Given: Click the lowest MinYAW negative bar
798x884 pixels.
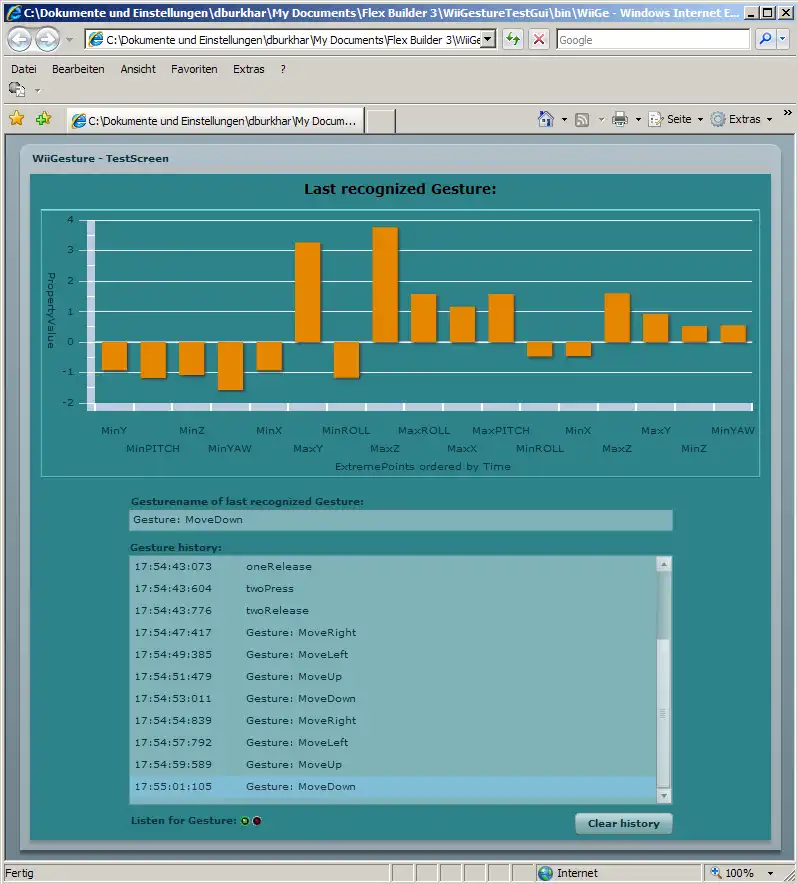Looking at the screenshot, I should (x=231, y=366).
